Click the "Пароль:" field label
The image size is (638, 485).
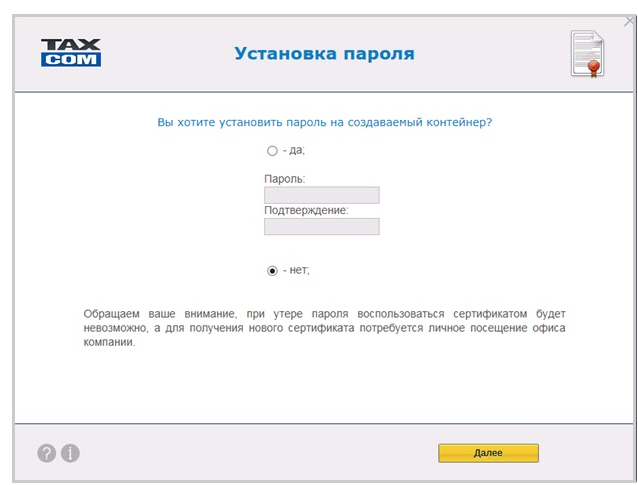[285, 179]
